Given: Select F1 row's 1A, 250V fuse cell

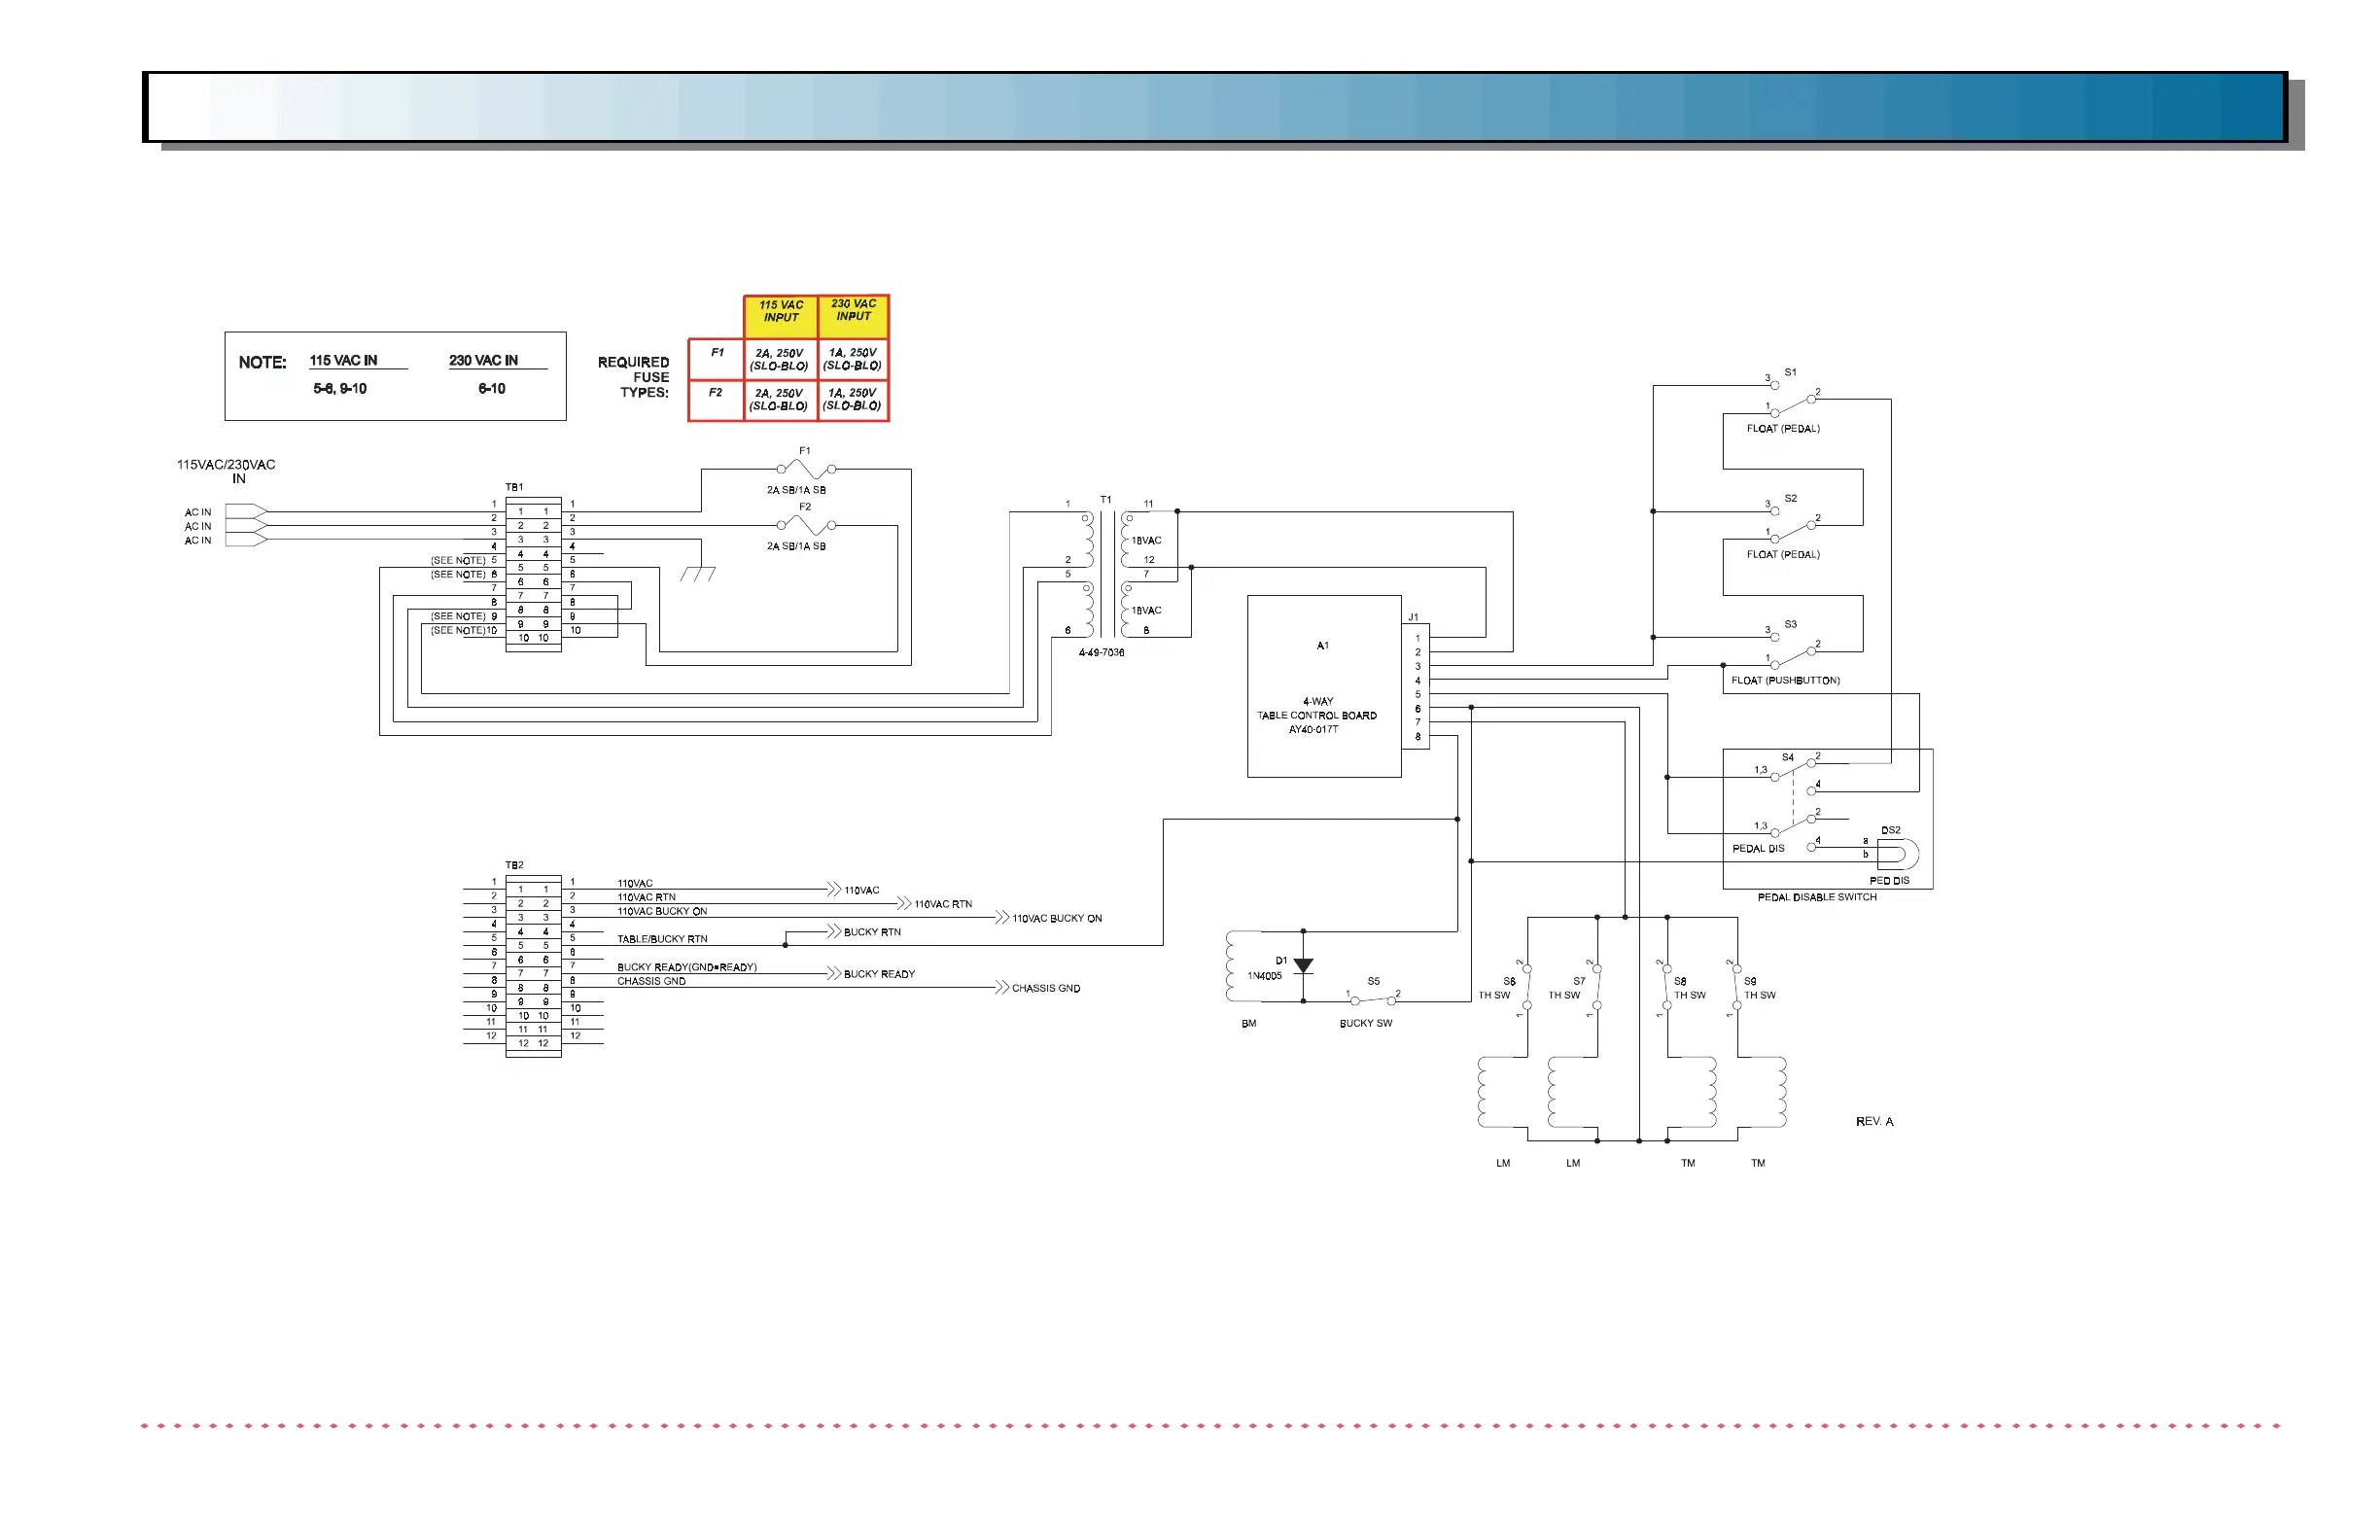Looking at the screenshot, I should (x=853, y=359).
